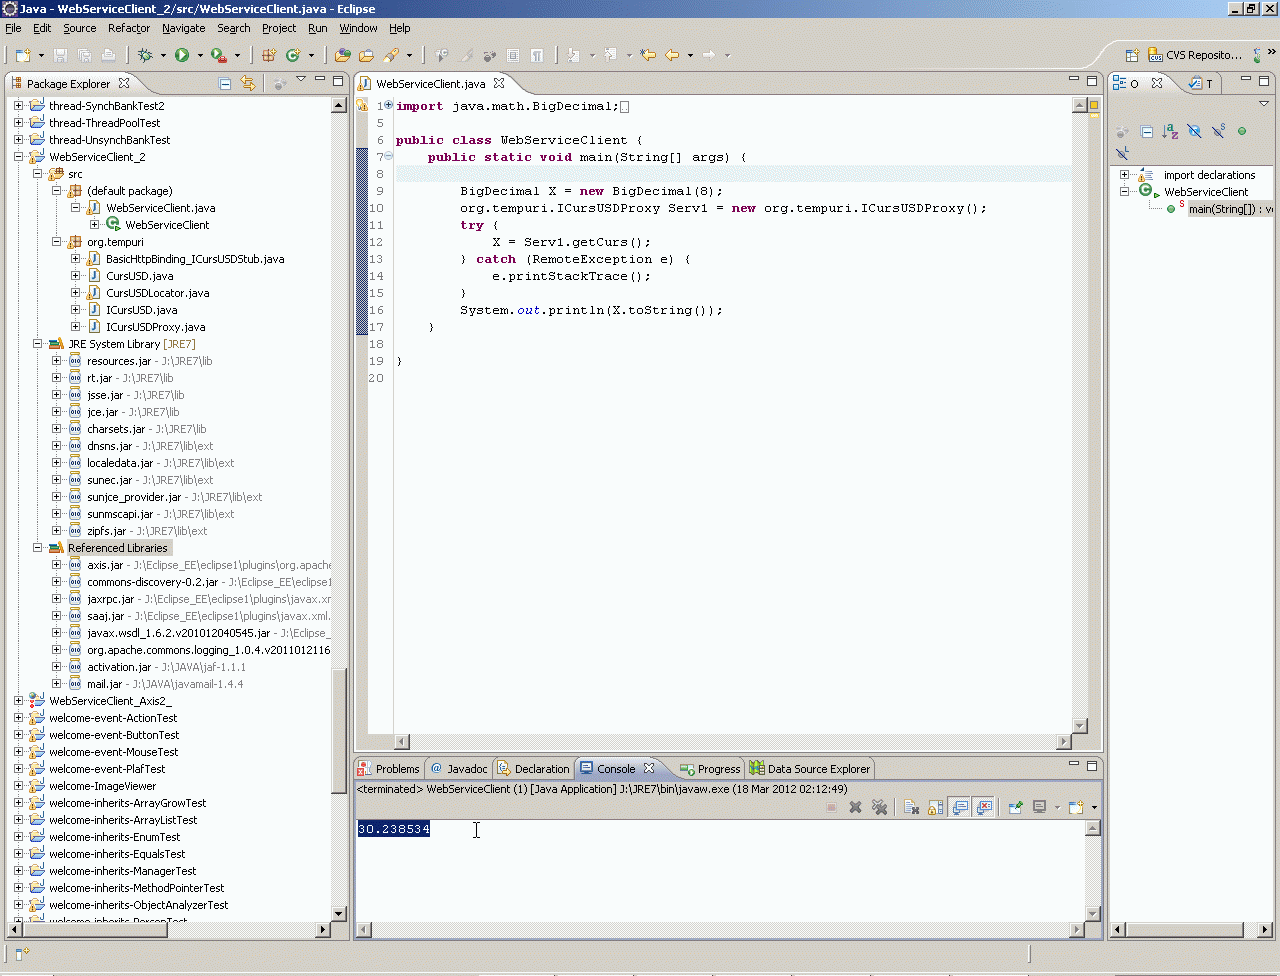Toggle Hide Static Members in Outline
The height and width of the screenshot is (976, 1280).
(1218, 131)
